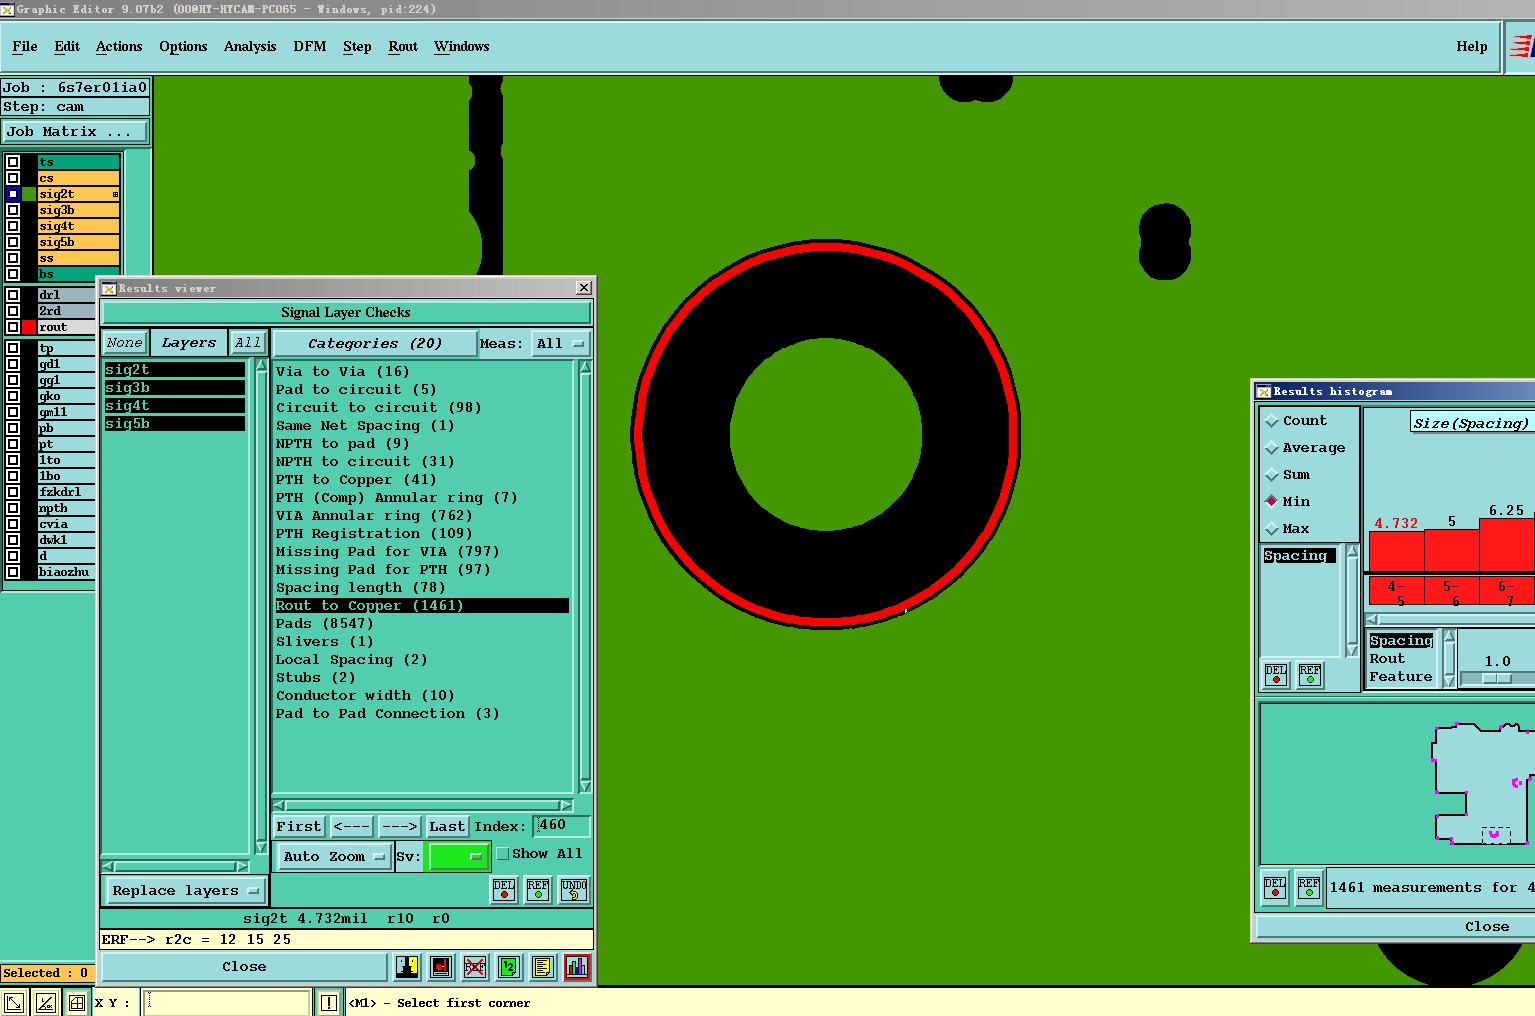Click the X Y coordinate input field
Screen dimensions: 1535x1016
coord(227,1002)
